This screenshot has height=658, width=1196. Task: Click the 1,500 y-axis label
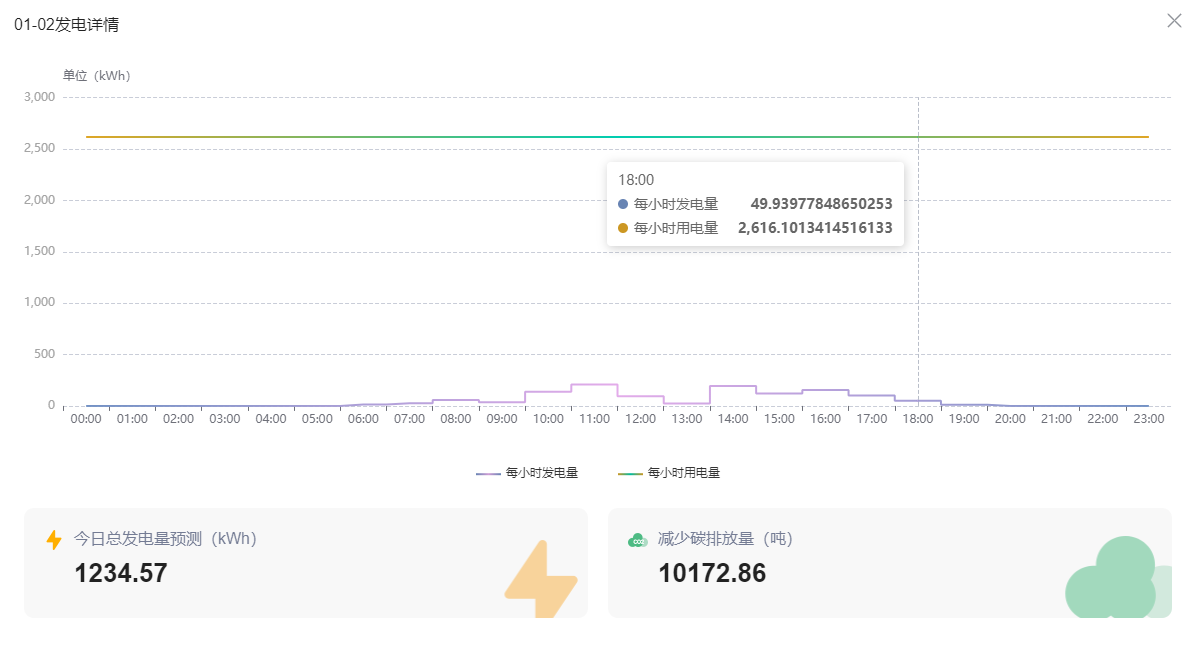pos(40,251)
